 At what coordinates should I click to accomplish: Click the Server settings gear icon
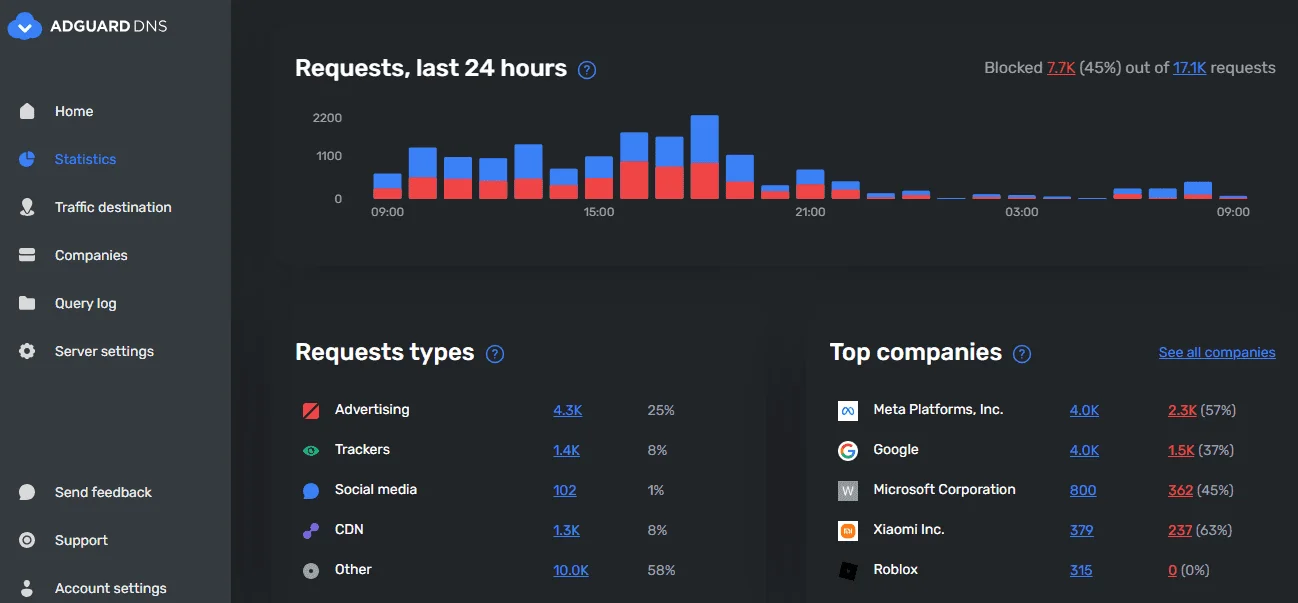(x=27, y=351)
